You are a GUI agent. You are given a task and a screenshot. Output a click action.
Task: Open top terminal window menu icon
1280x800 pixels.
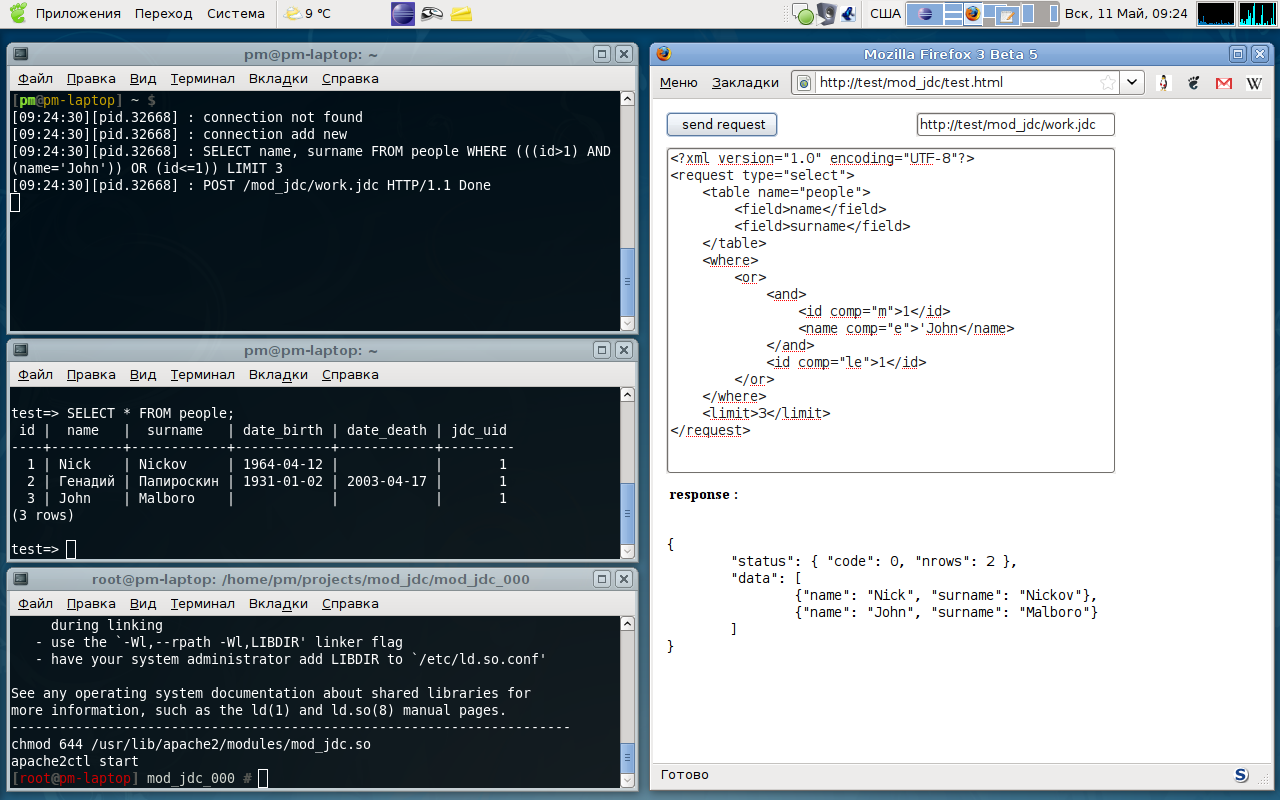click(21, 54)
